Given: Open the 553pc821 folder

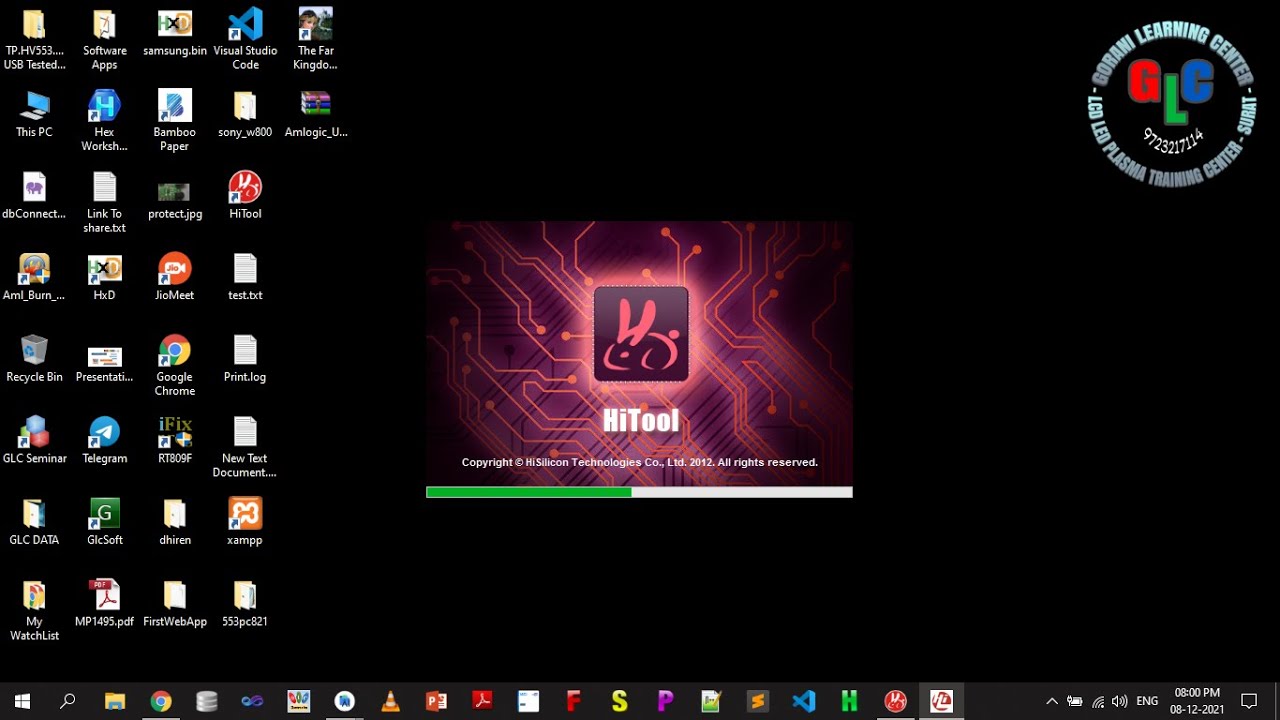Looking at the screenshot, I should click(245, 603).
